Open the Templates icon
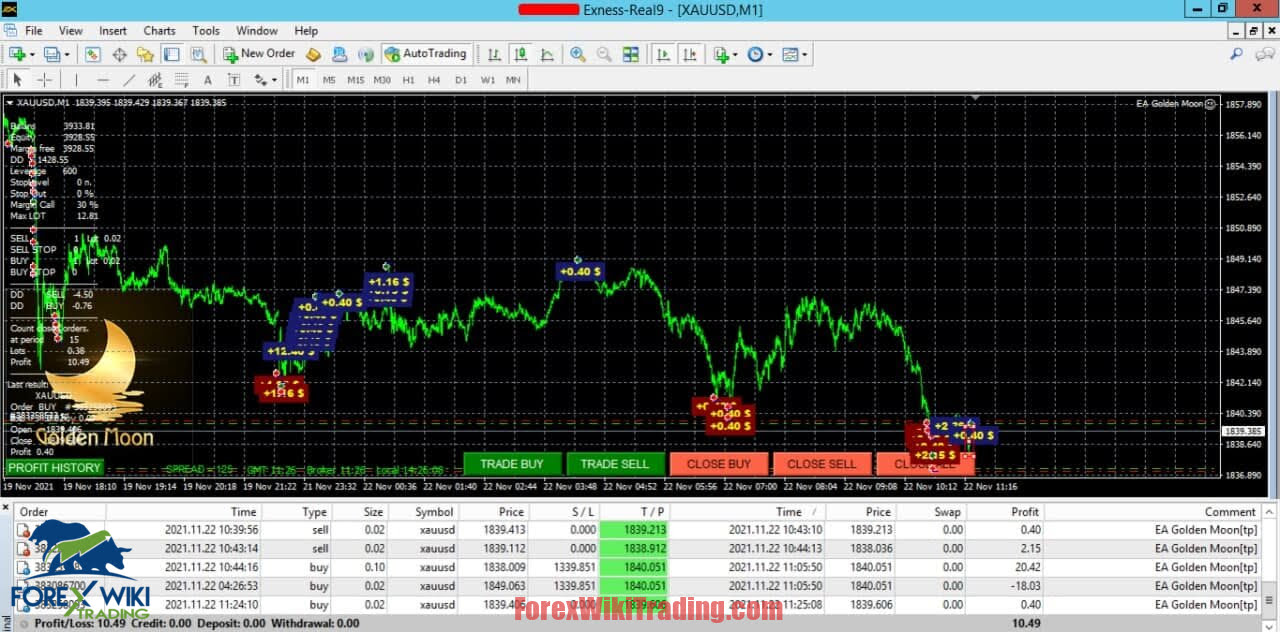The image size is (1280, 632). [x=790, y=54]
